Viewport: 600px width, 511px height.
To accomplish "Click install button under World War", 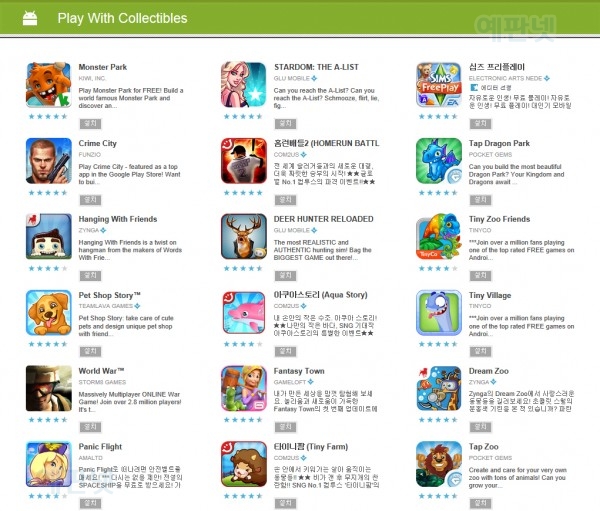I will tap(90, 427).
